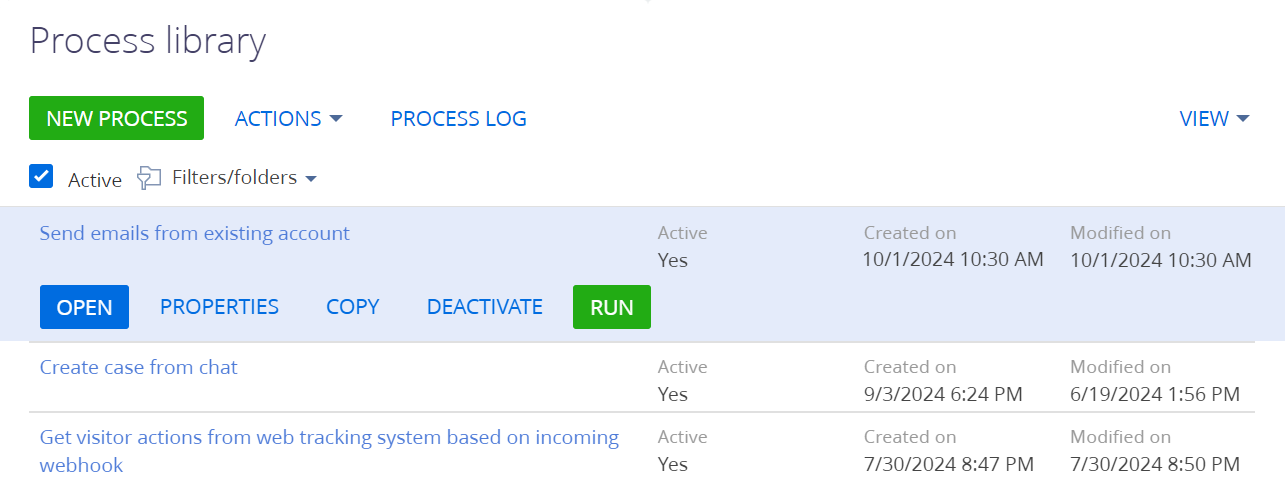The width and height of the screenshot is (1285, 481).
Task: Expand the VIEW dropdown
Action: click(x=1214, y=118)
